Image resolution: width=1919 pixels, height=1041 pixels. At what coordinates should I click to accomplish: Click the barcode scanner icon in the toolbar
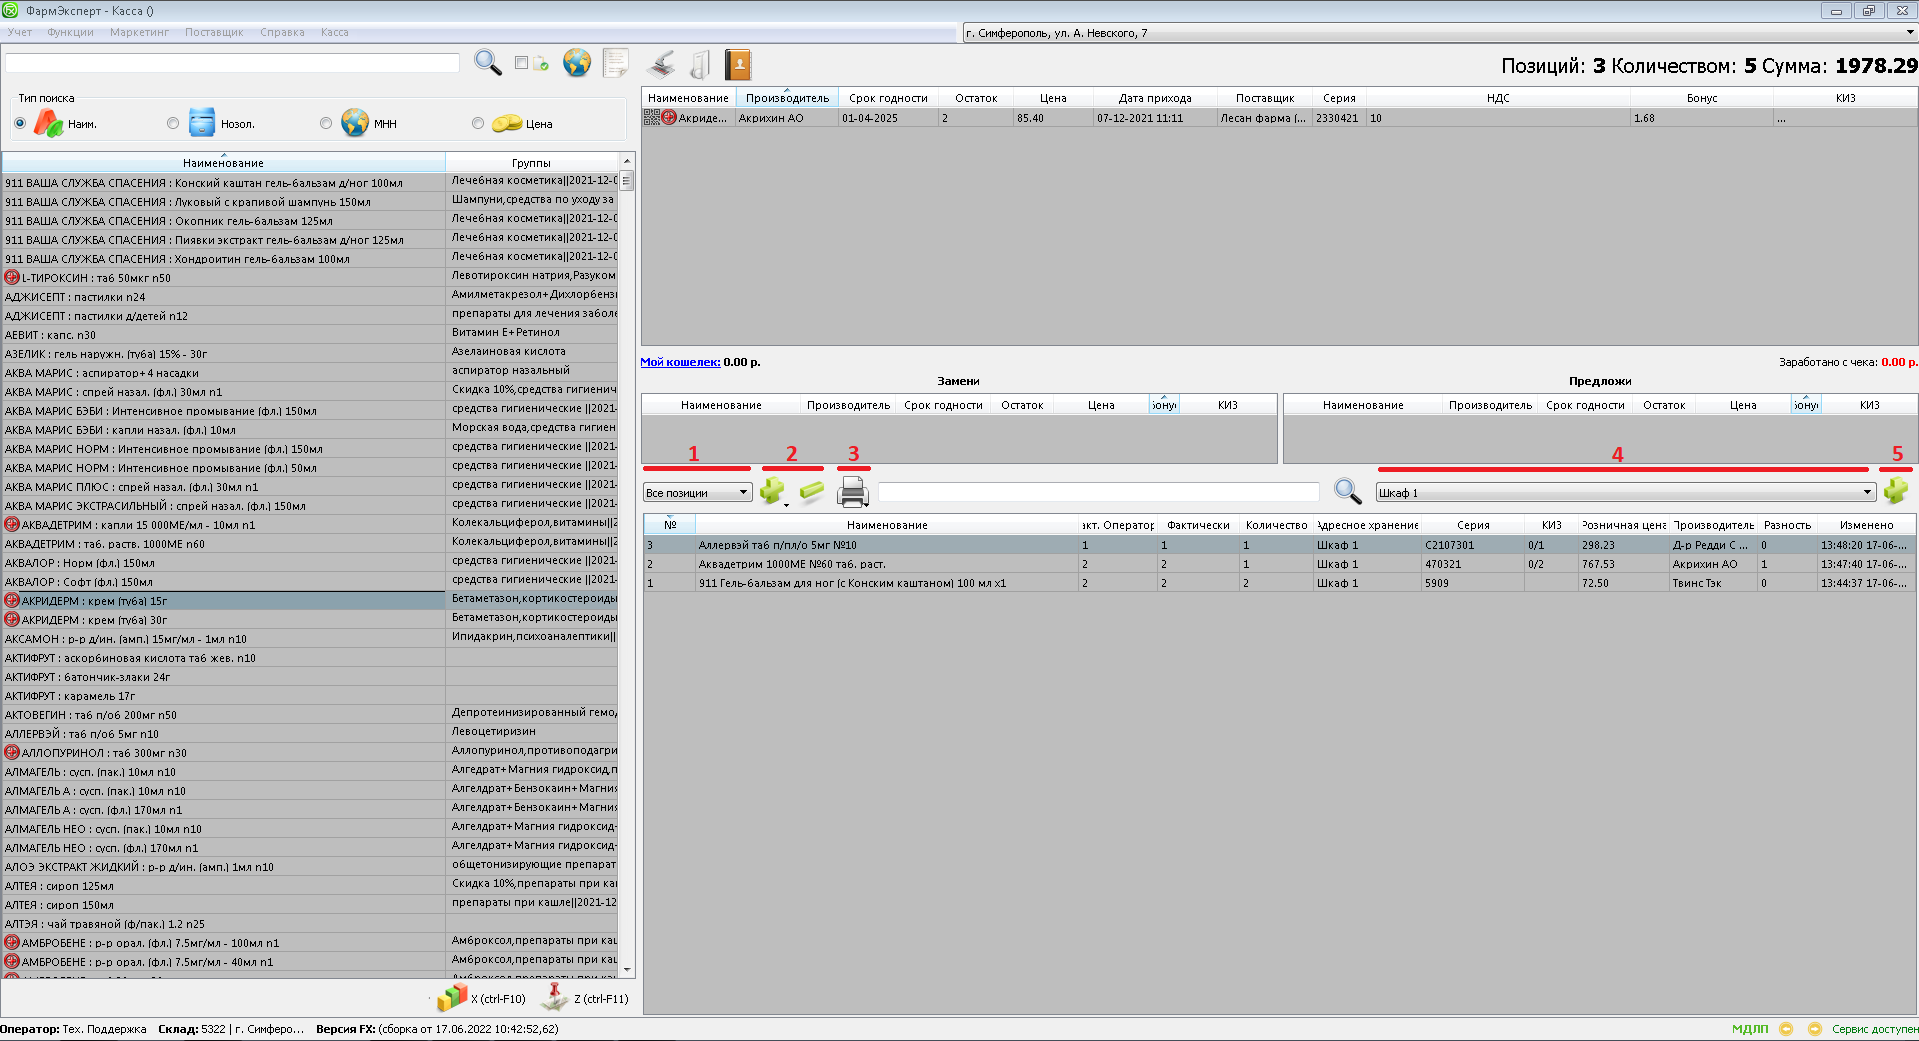[x=661, y=65]
